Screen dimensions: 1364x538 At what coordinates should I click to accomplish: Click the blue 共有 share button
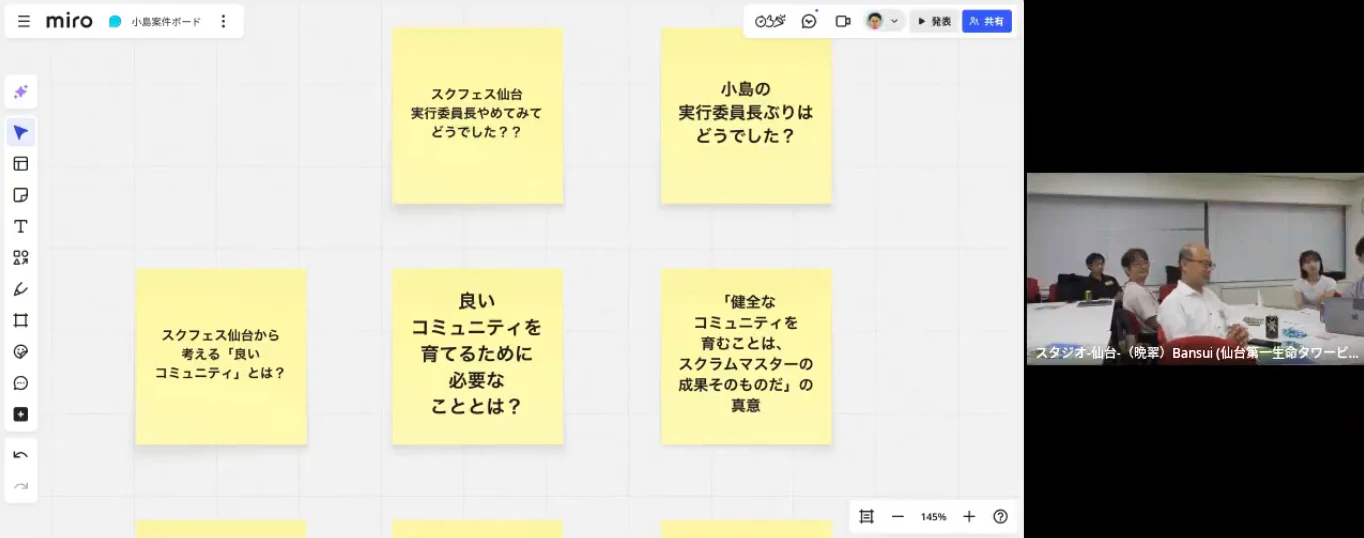pos(986,21)
